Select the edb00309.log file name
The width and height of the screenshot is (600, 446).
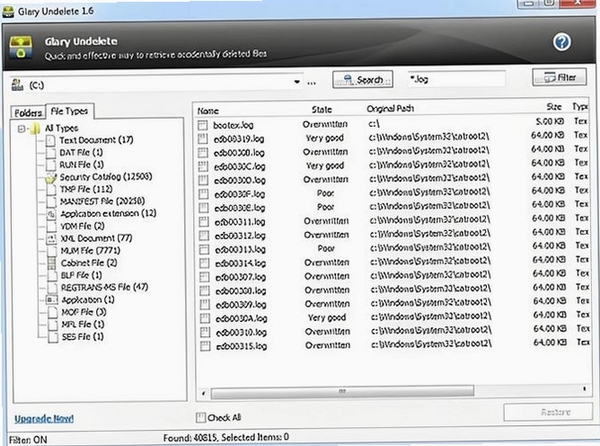(x=241, y=305)
